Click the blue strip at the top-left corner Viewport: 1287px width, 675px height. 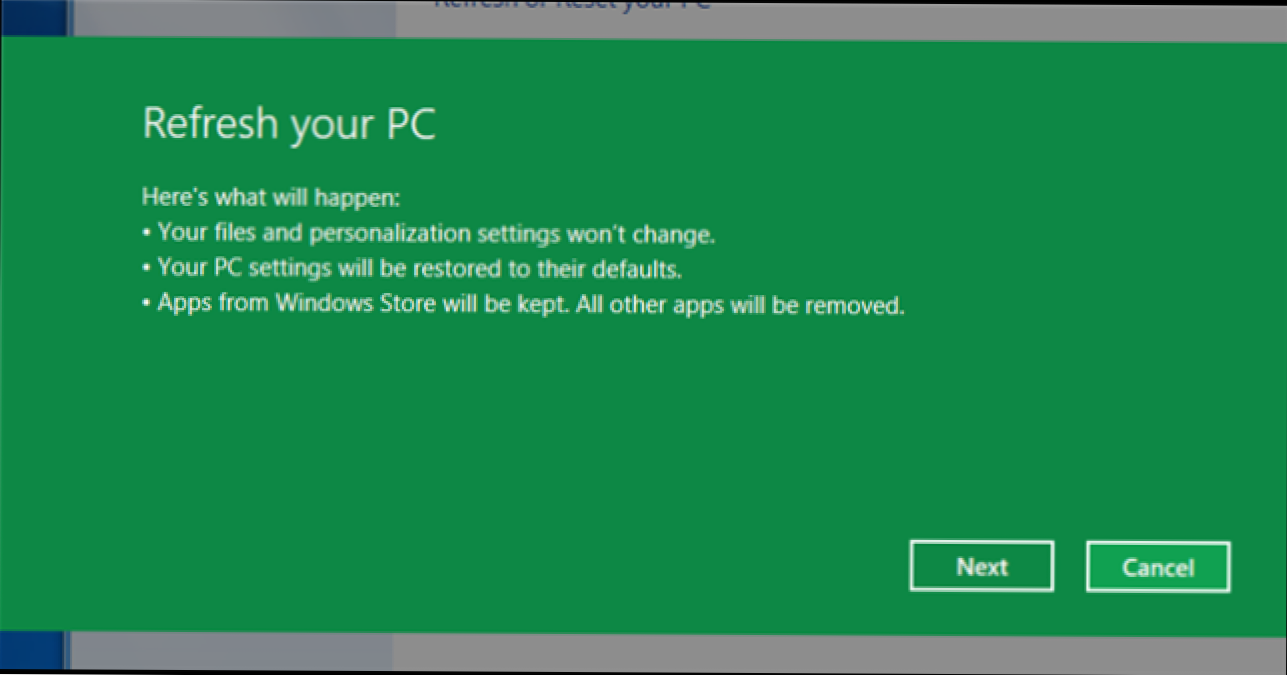pos(32,18)
